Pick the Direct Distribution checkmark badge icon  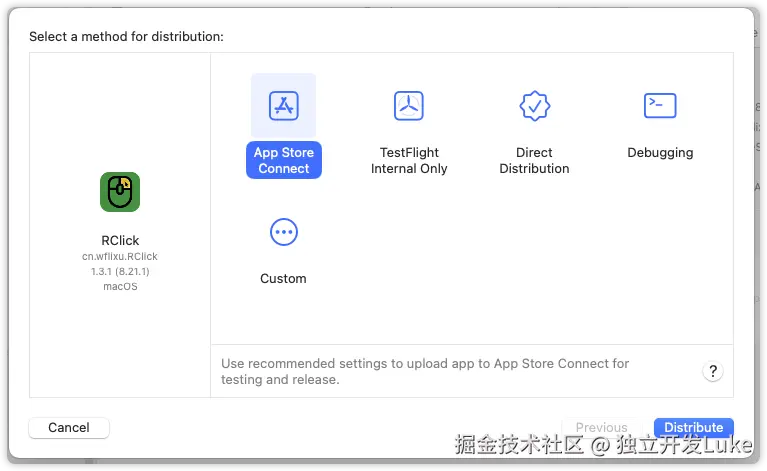[x=534, y=106]
